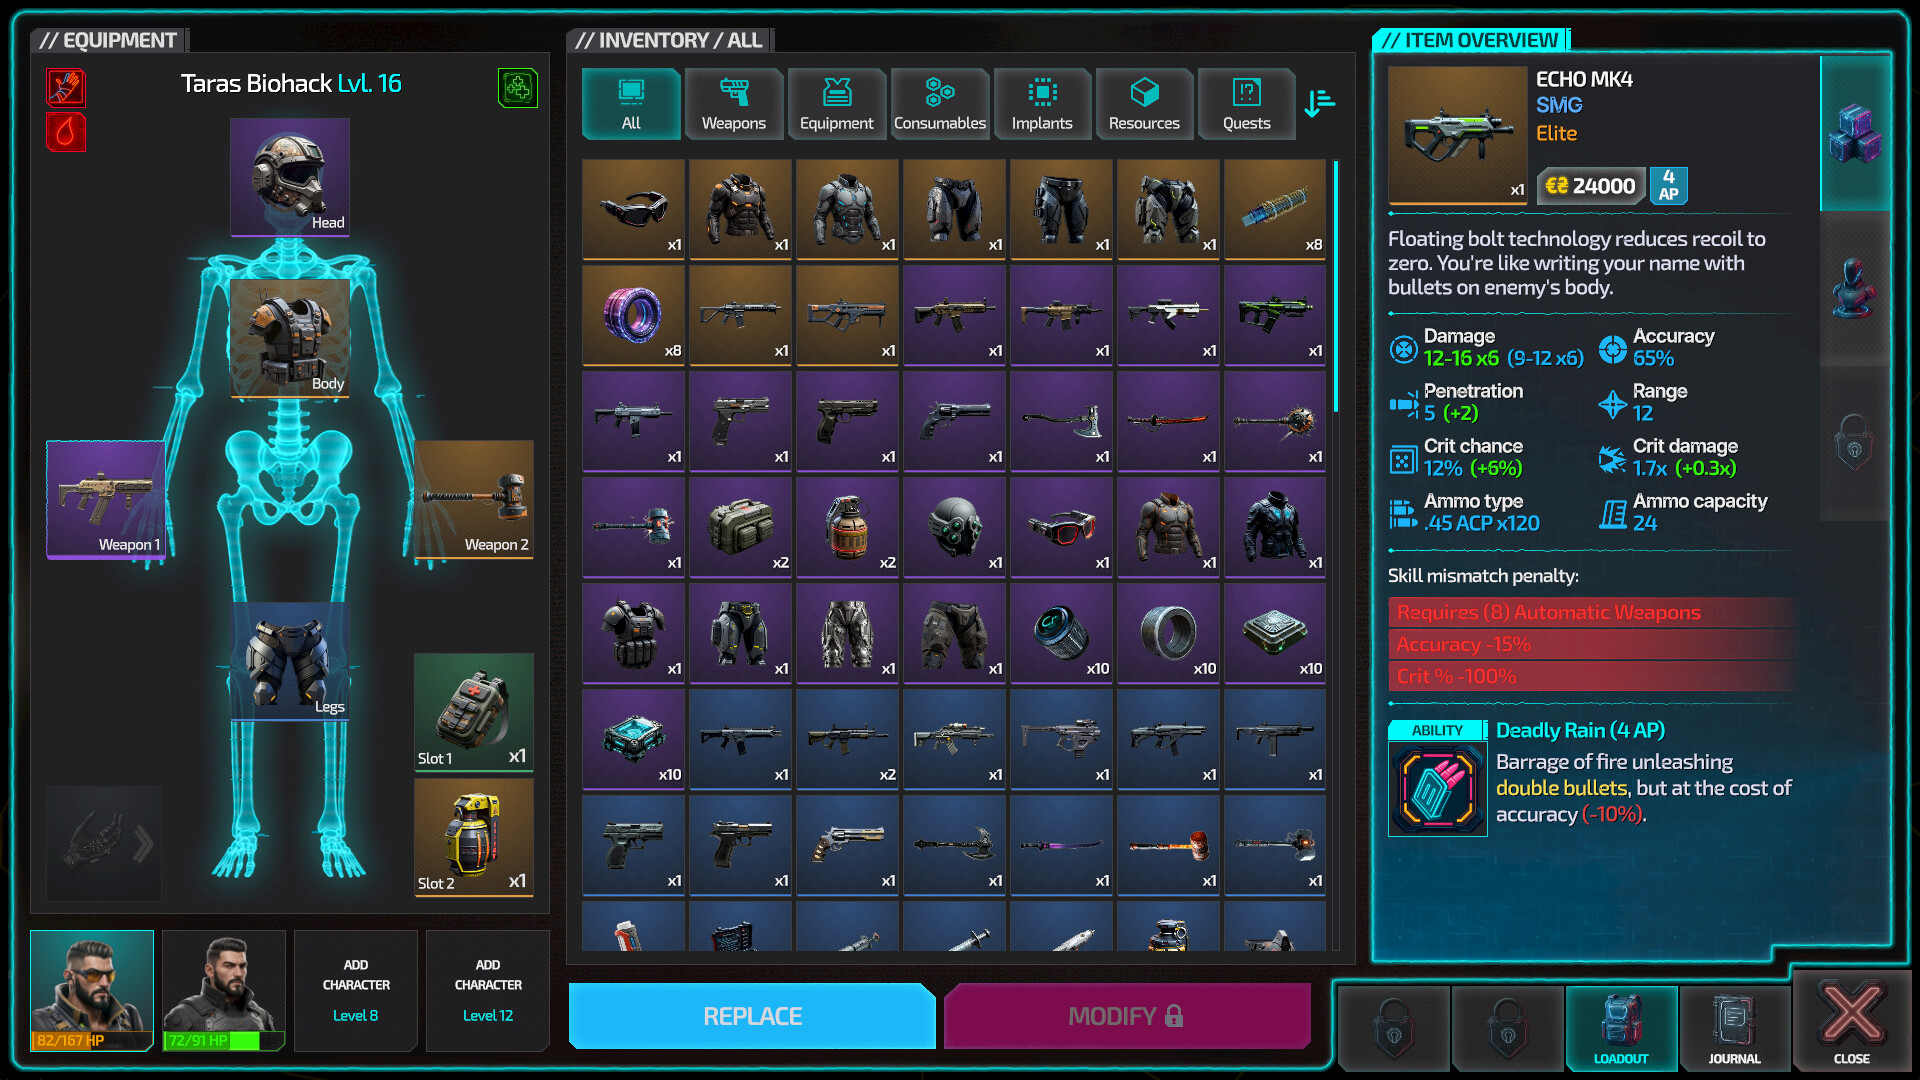
Task: Click the hand injury status icon top-left
Action: pyautogui.click(x=65, y=87)
